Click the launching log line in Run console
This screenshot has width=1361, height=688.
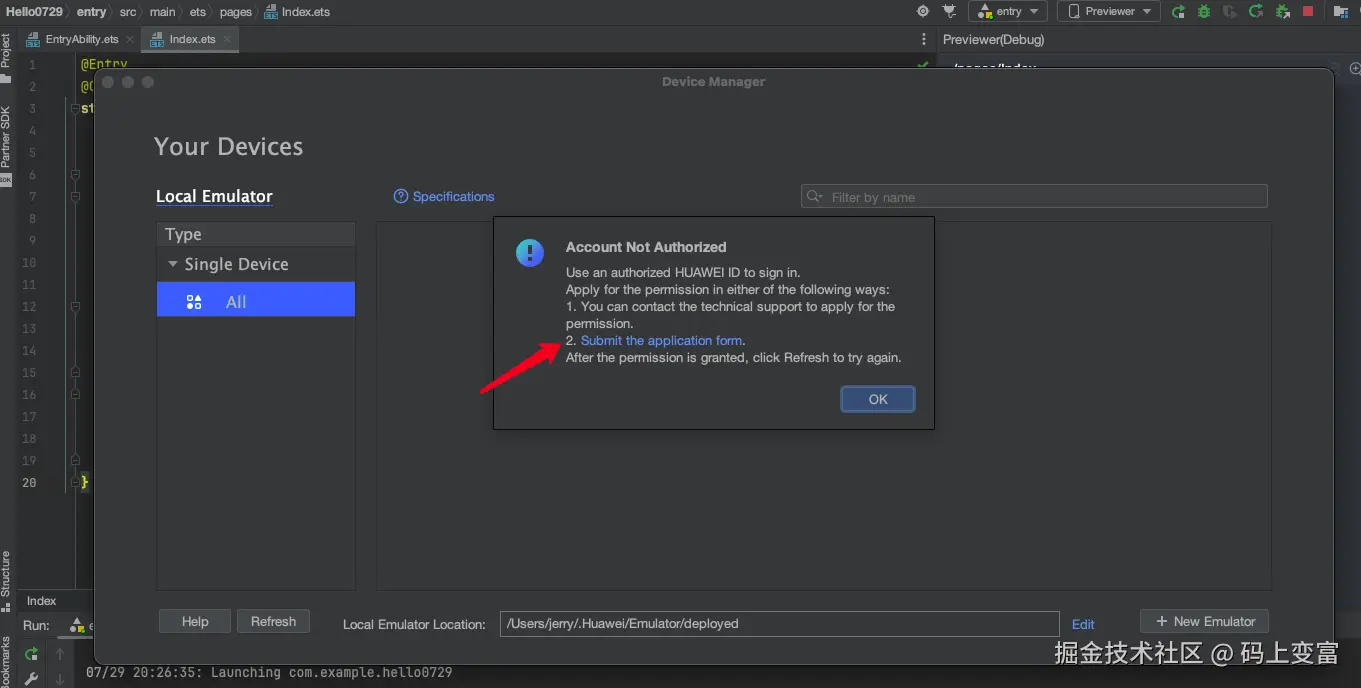pyautogui.click(x=269, y=673)
